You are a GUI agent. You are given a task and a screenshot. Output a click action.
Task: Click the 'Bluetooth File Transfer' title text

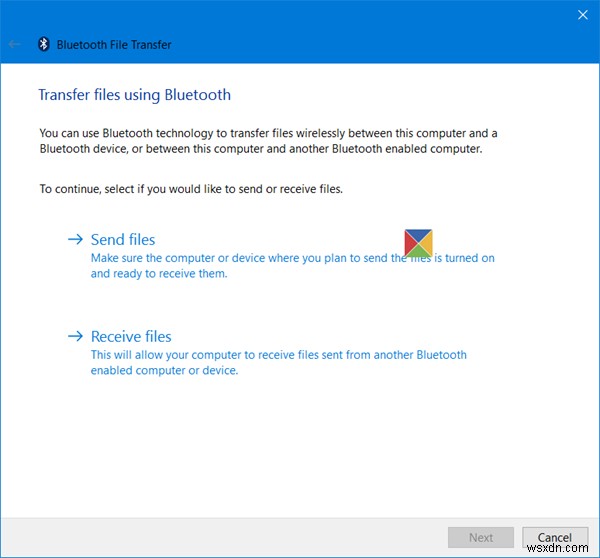coord(114,45)
